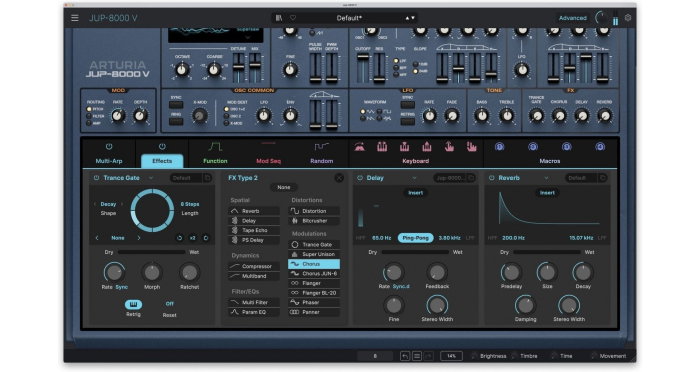Click the heart favorite icon
This screenshot has width=700, height=372.
(293, 18)
